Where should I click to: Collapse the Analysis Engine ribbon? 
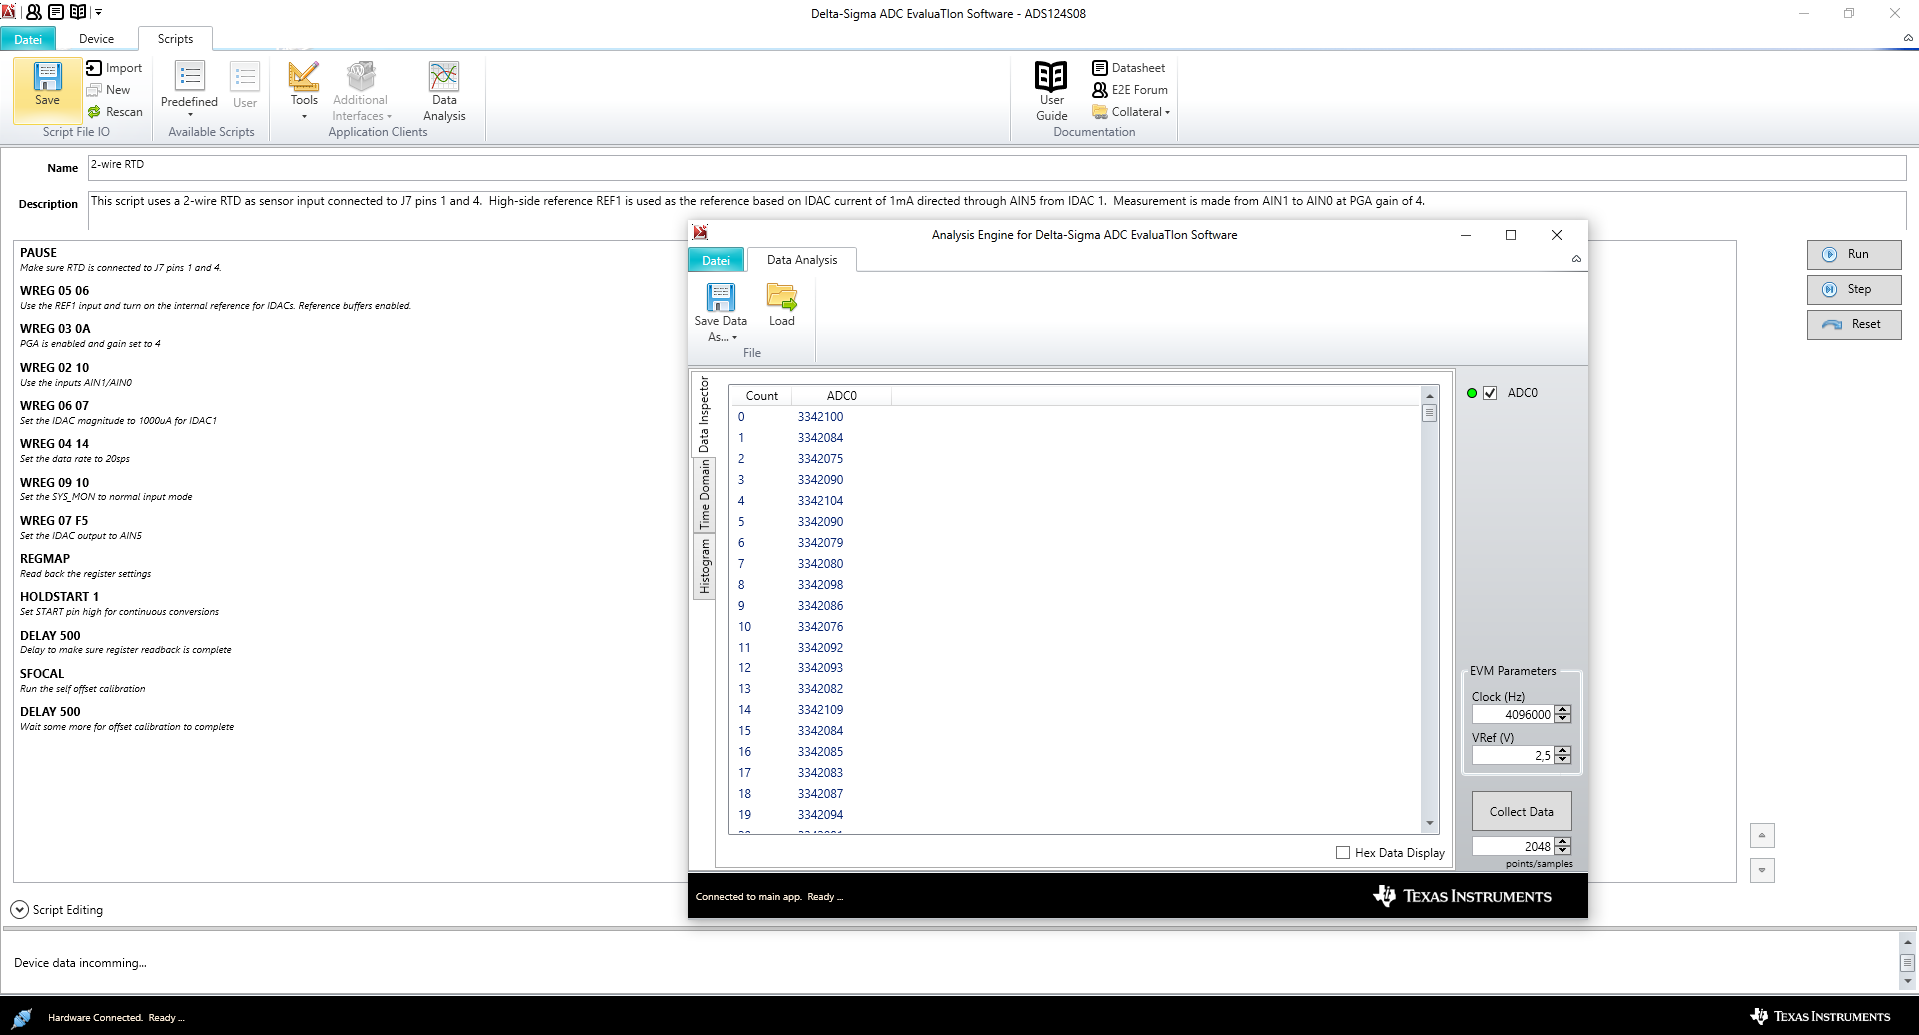(x=1576, y=259)
